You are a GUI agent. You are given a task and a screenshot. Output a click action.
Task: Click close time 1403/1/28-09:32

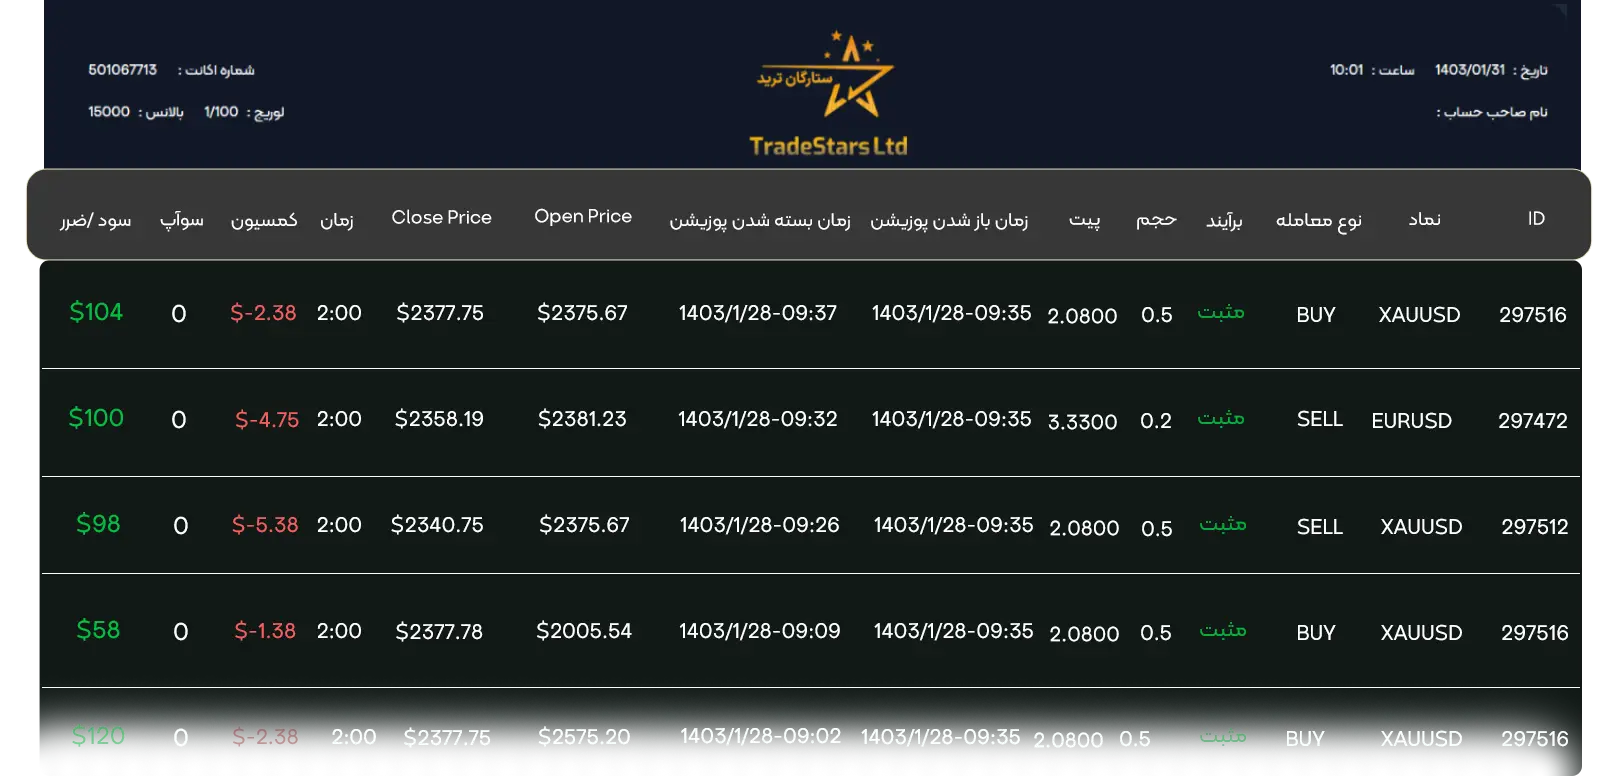point(757,419)
